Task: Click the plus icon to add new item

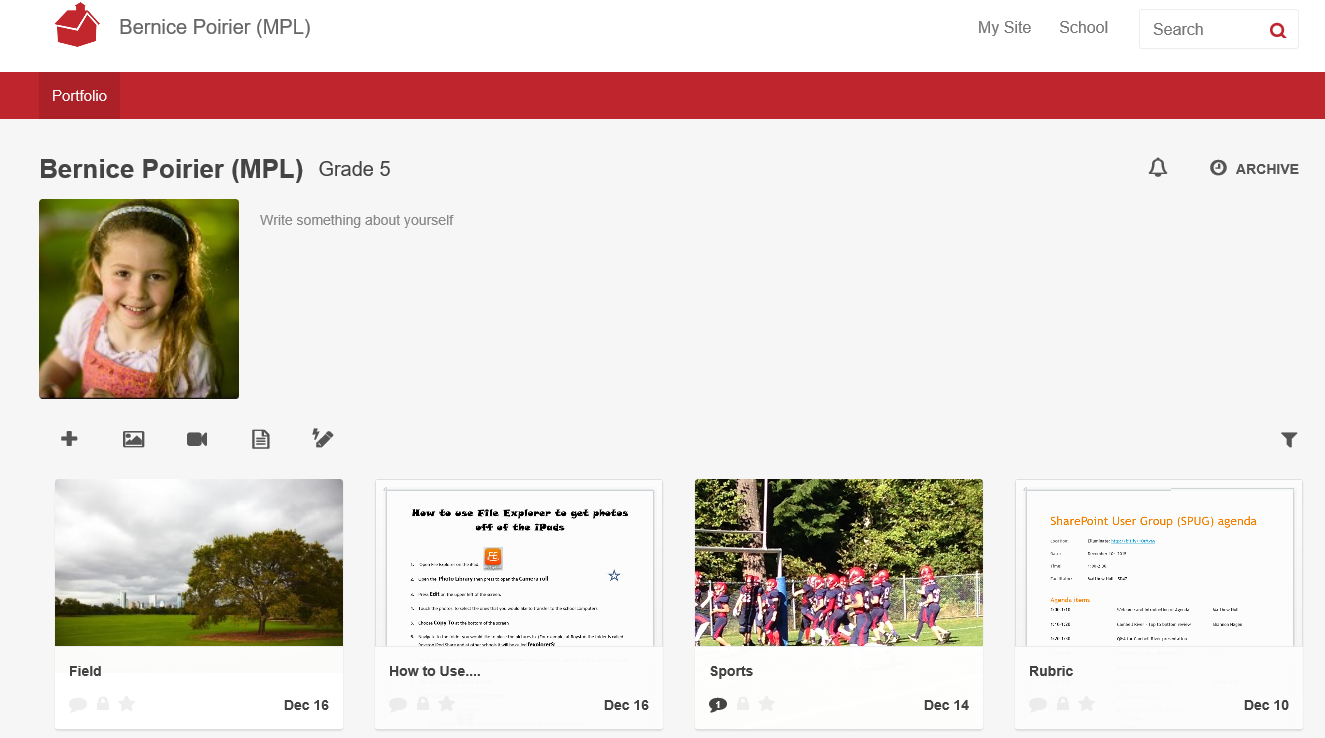Action: tap(69, 439)
